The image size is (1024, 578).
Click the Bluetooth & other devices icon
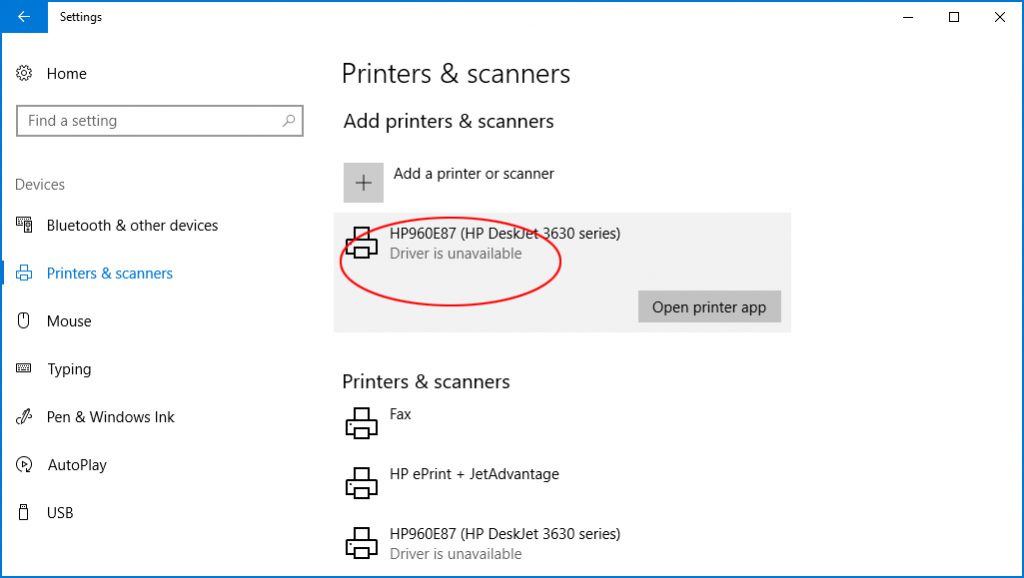(24, 225)
